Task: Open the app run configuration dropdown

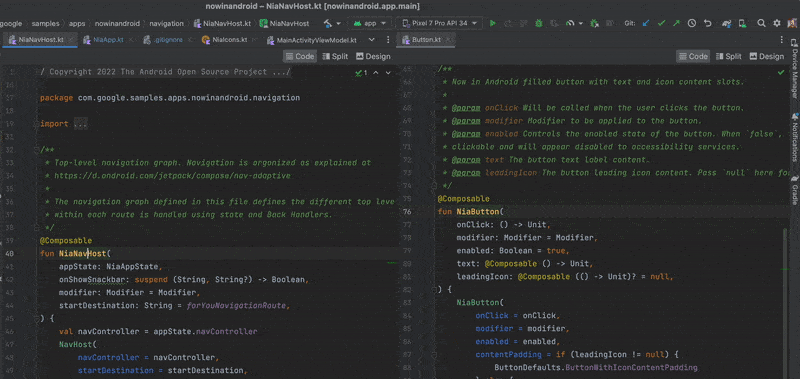Action: (x=370, y=23)
